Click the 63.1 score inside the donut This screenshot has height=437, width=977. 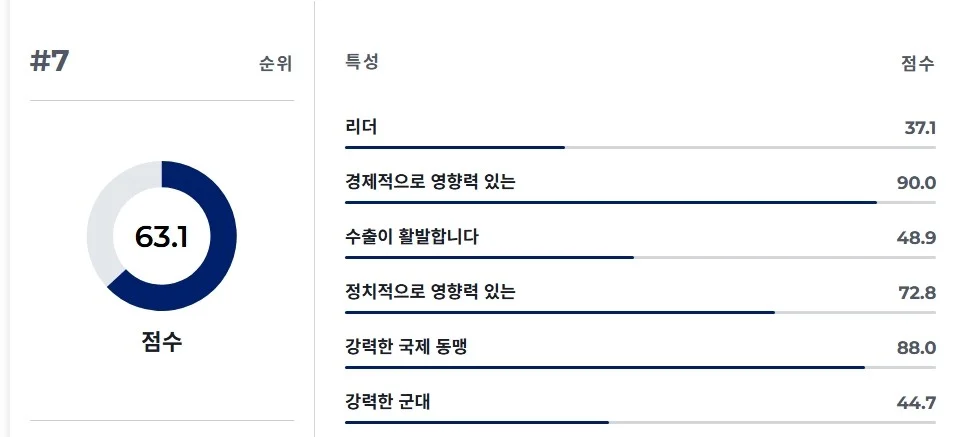[162, 237]
